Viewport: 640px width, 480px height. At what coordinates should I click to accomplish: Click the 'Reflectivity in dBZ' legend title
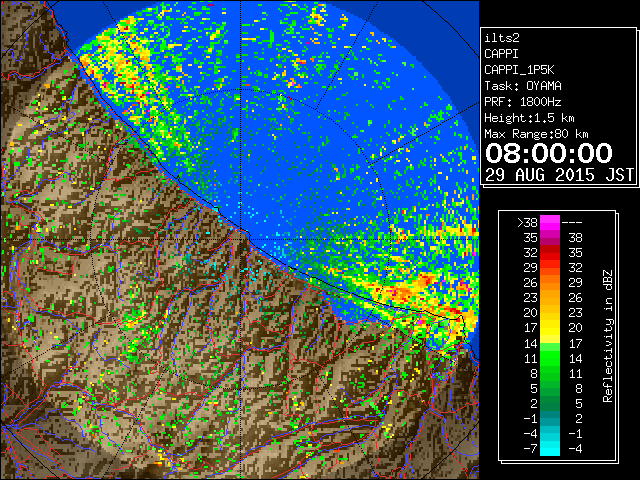click(x=608, y=336)
